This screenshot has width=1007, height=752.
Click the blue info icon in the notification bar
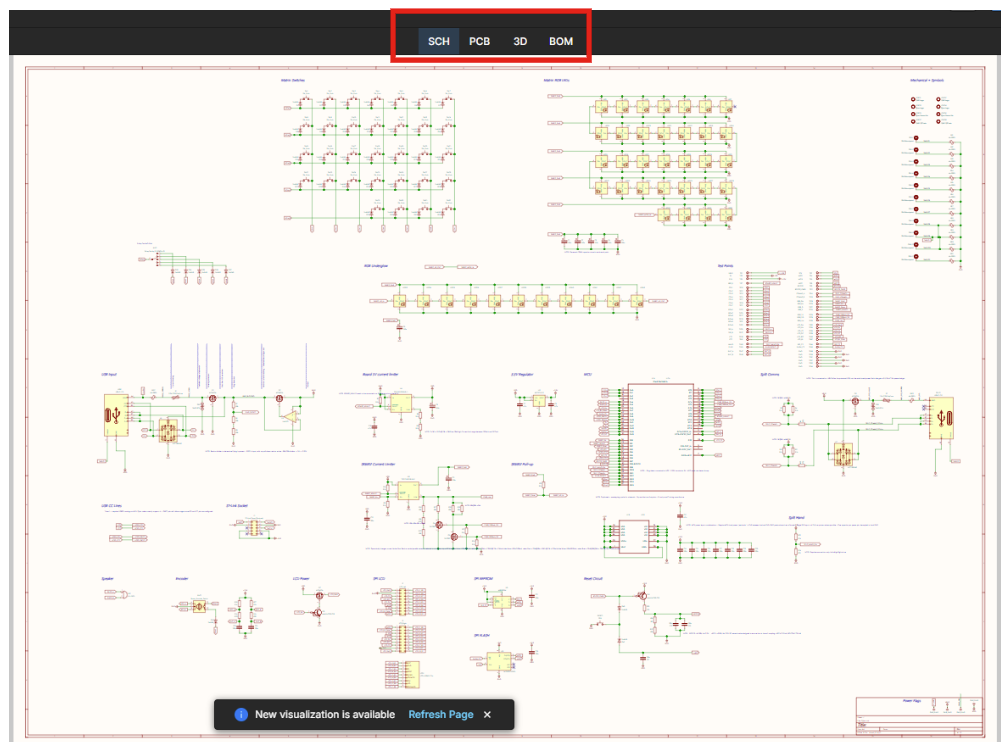point(239,715)
